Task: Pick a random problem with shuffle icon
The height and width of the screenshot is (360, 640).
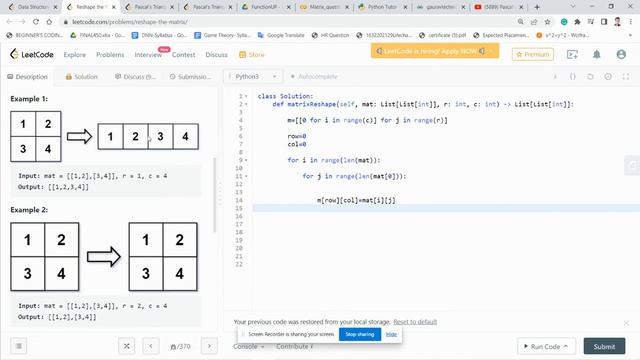Action: [x=127, y=346]
